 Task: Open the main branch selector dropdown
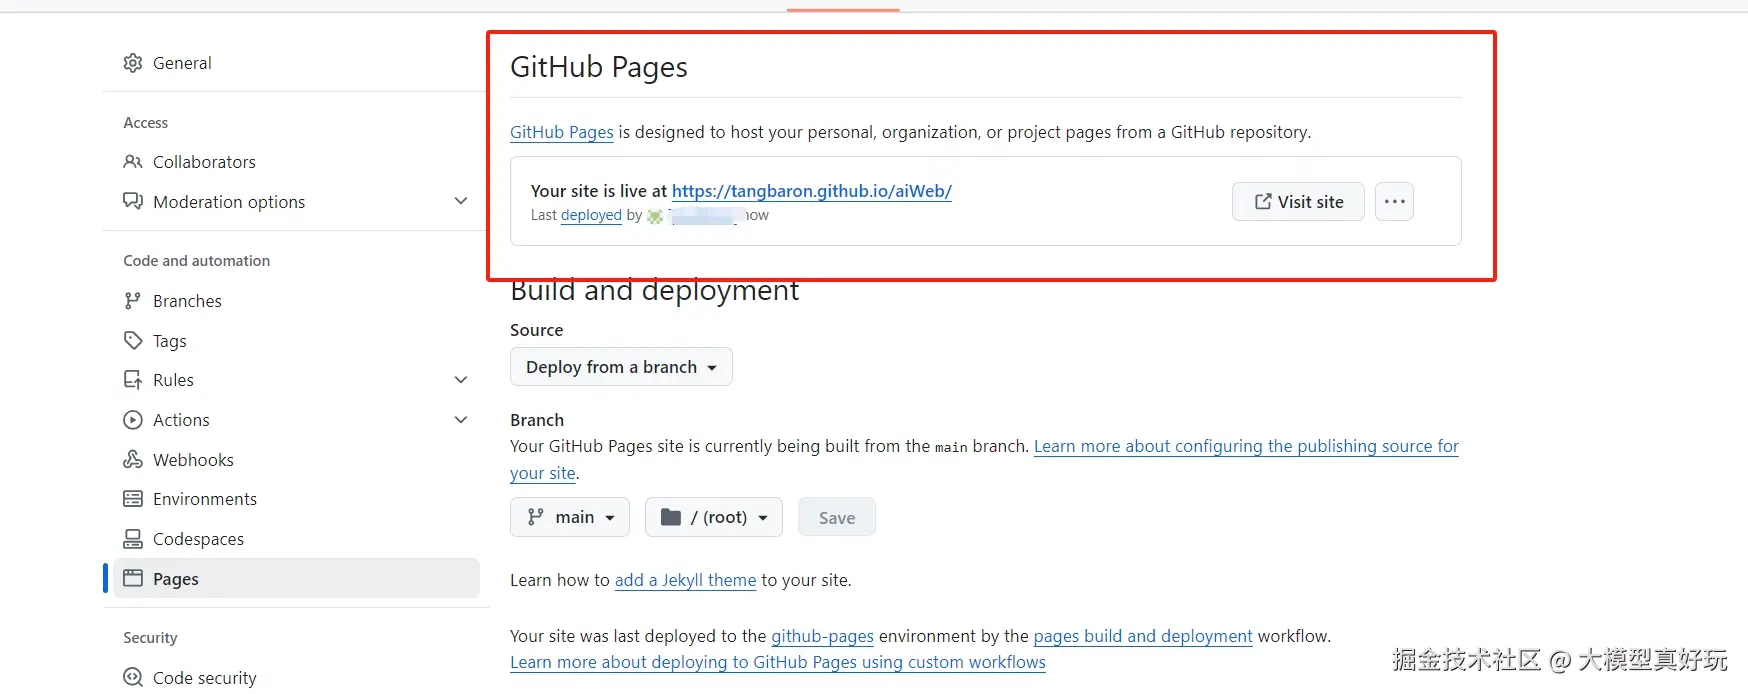[570, 517]
